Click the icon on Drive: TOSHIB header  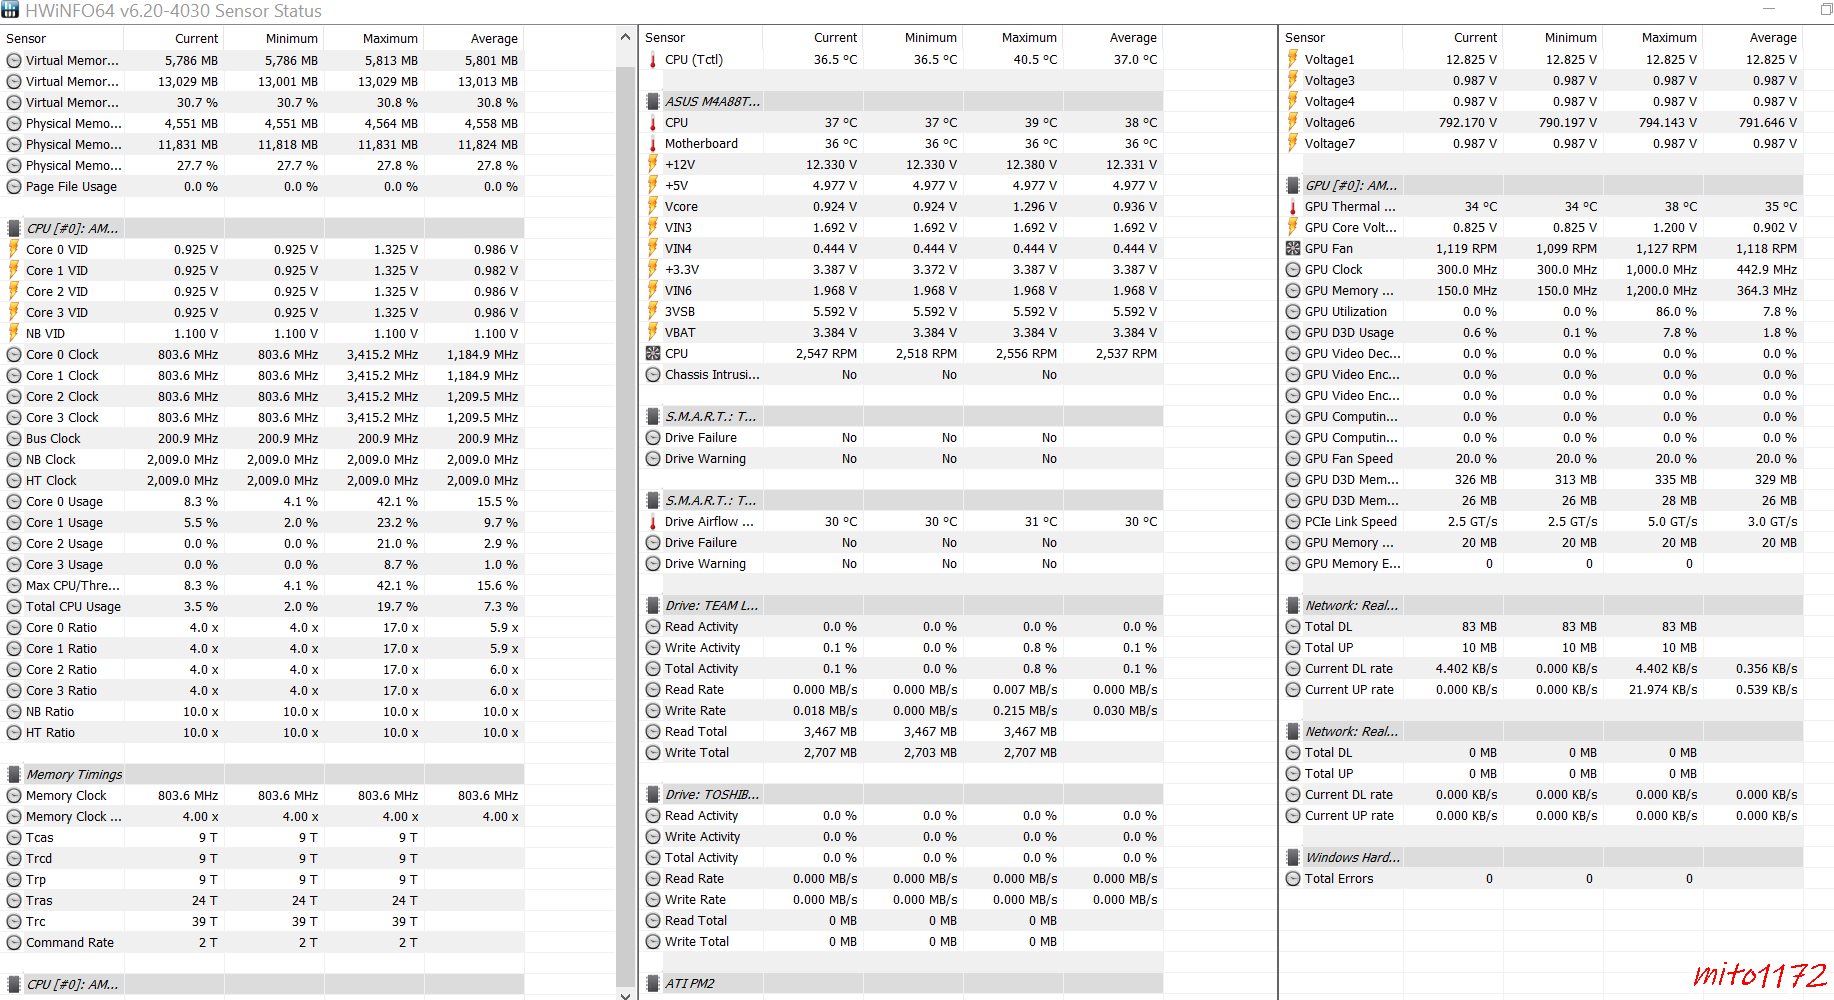click(653, 794)
